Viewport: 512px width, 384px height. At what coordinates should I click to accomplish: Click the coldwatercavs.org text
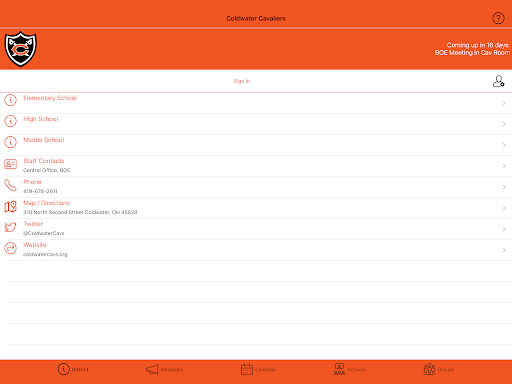pyautogui.click(x=45, y=254)
